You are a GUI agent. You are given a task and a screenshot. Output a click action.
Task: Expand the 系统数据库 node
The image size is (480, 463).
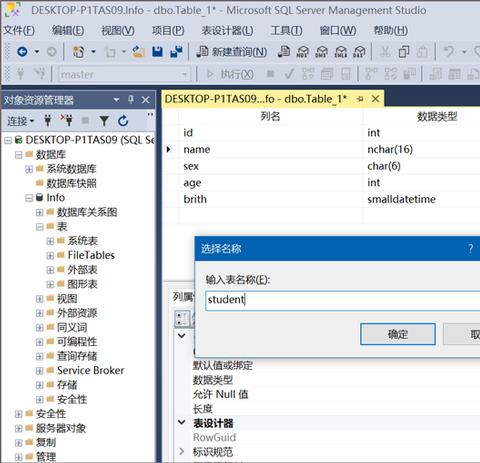pos(29,169)
